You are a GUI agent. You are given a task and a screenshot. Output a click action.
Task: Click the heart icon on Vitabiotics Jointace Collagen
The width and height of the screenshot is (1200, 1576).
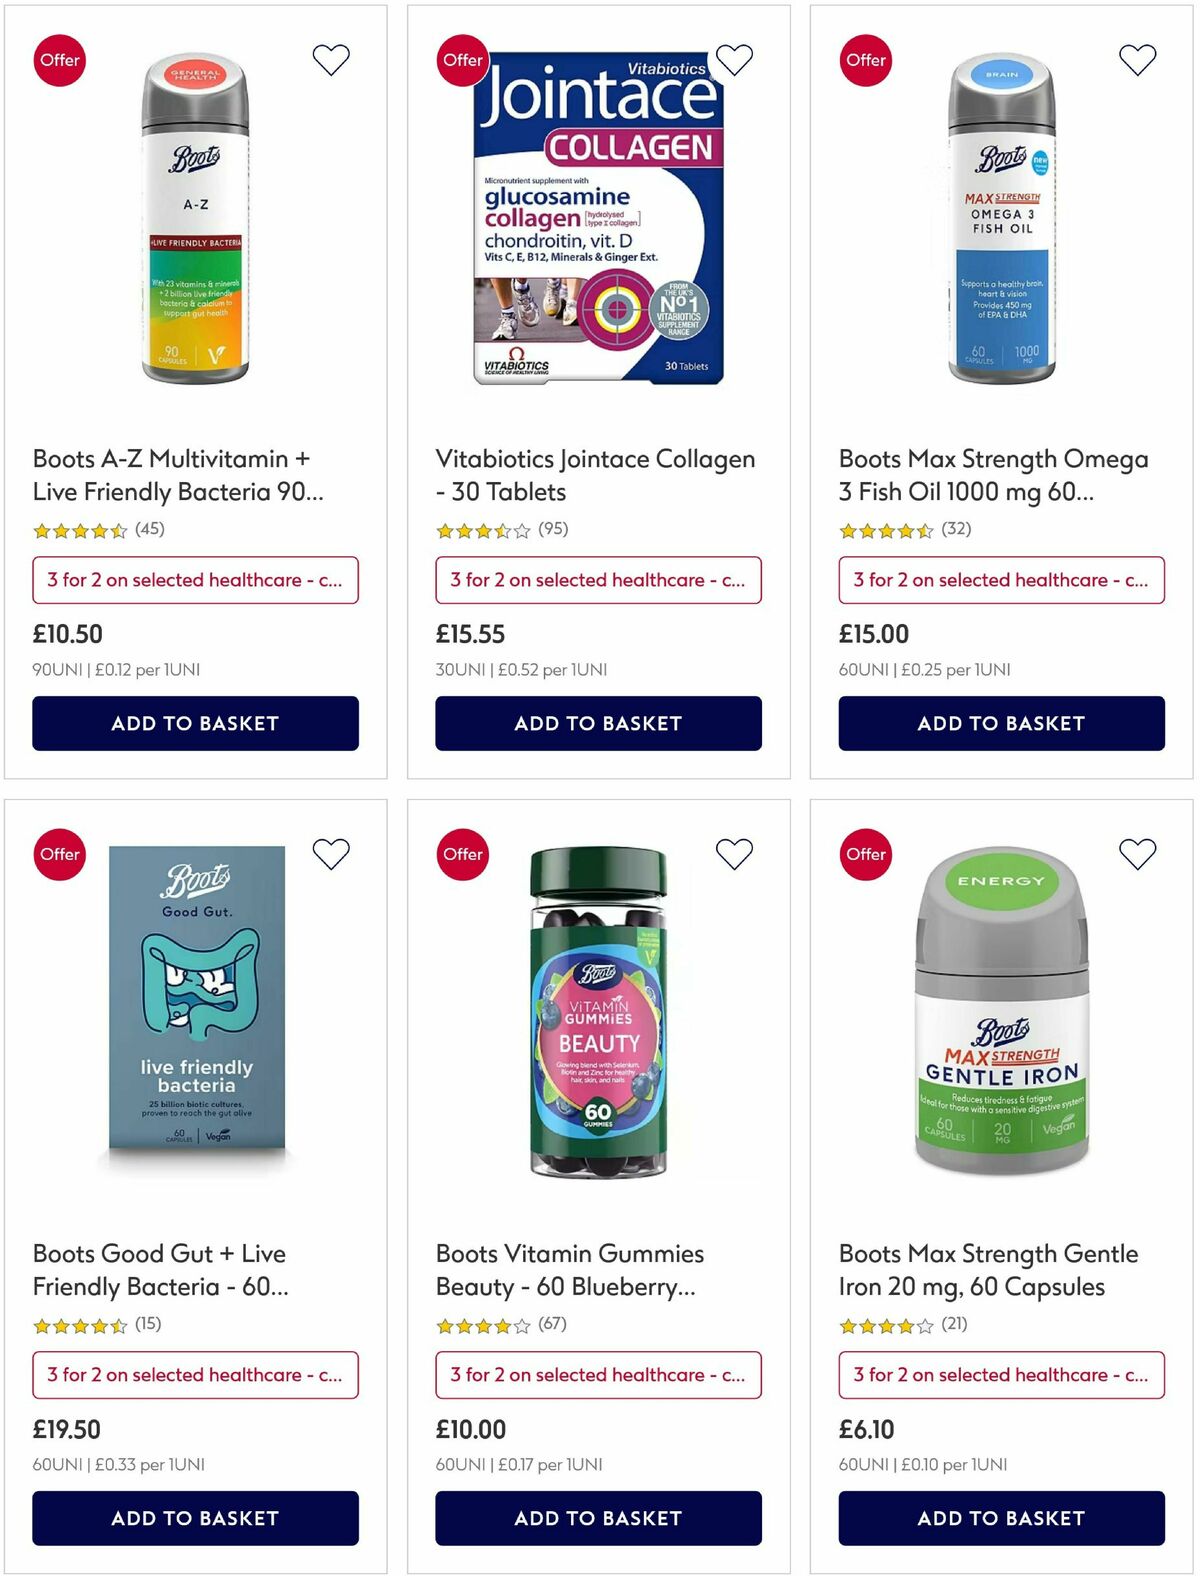[x=735, y=59]
